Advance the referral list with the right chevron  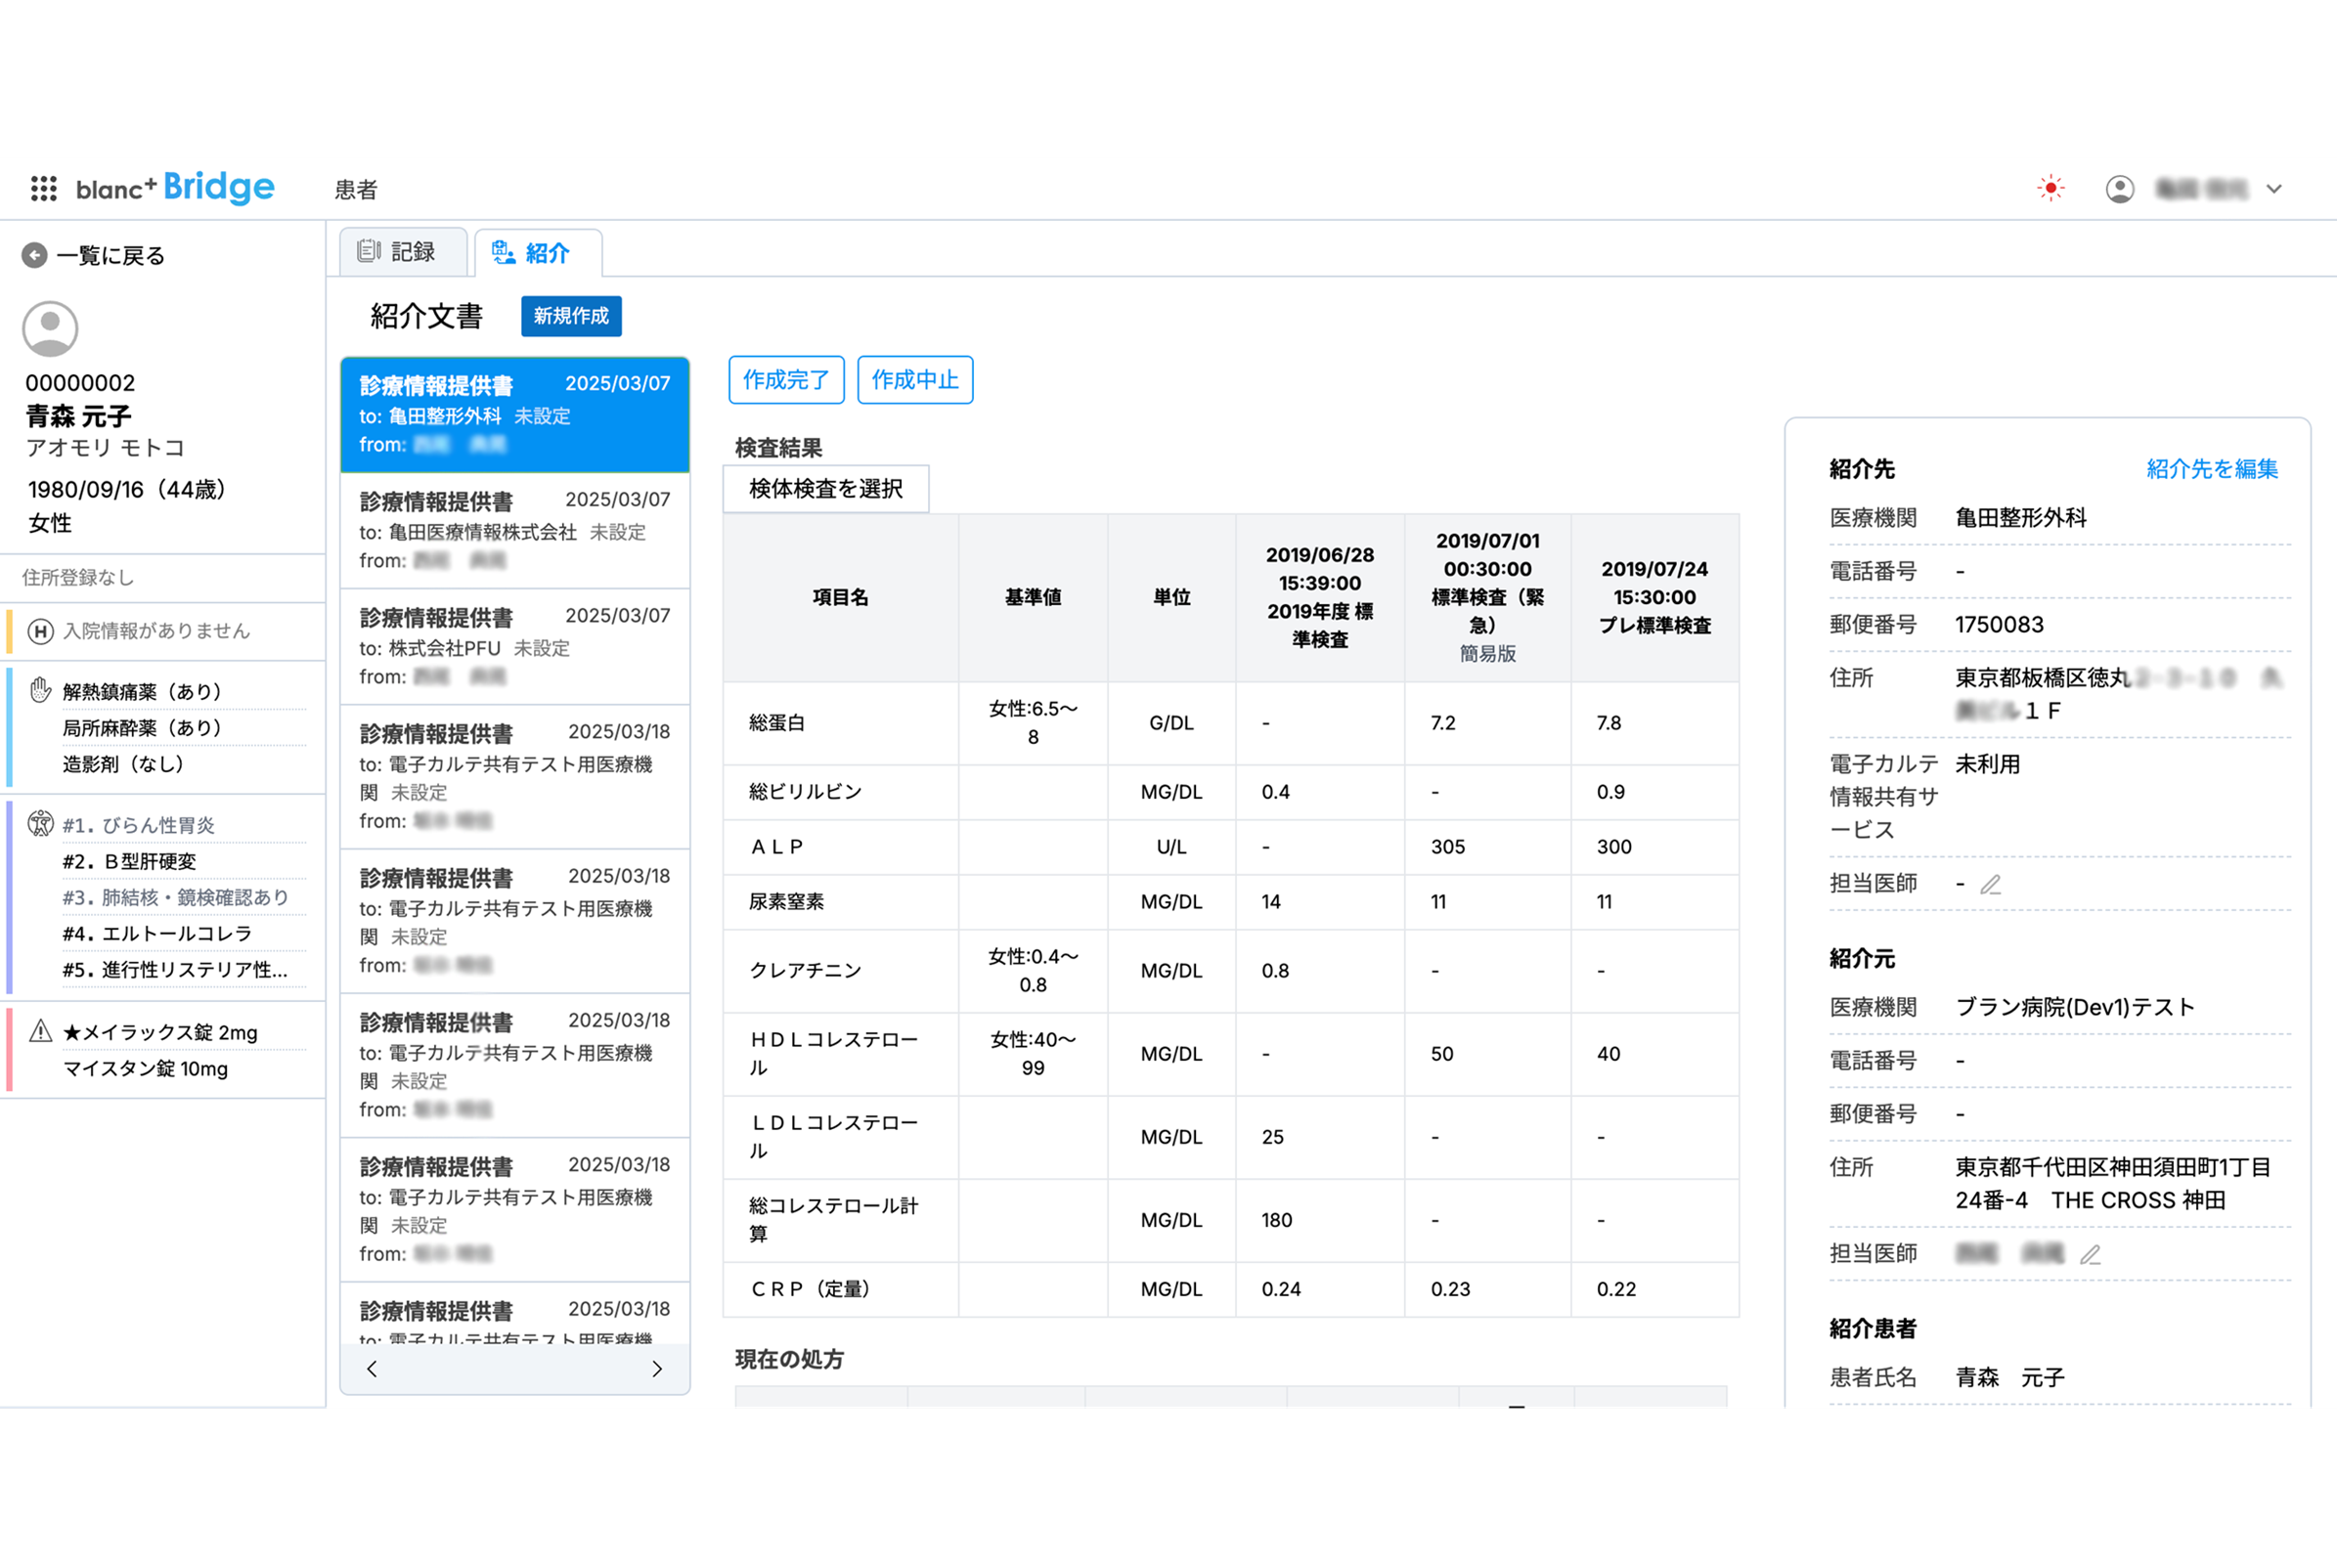(x=657, y=1369)
